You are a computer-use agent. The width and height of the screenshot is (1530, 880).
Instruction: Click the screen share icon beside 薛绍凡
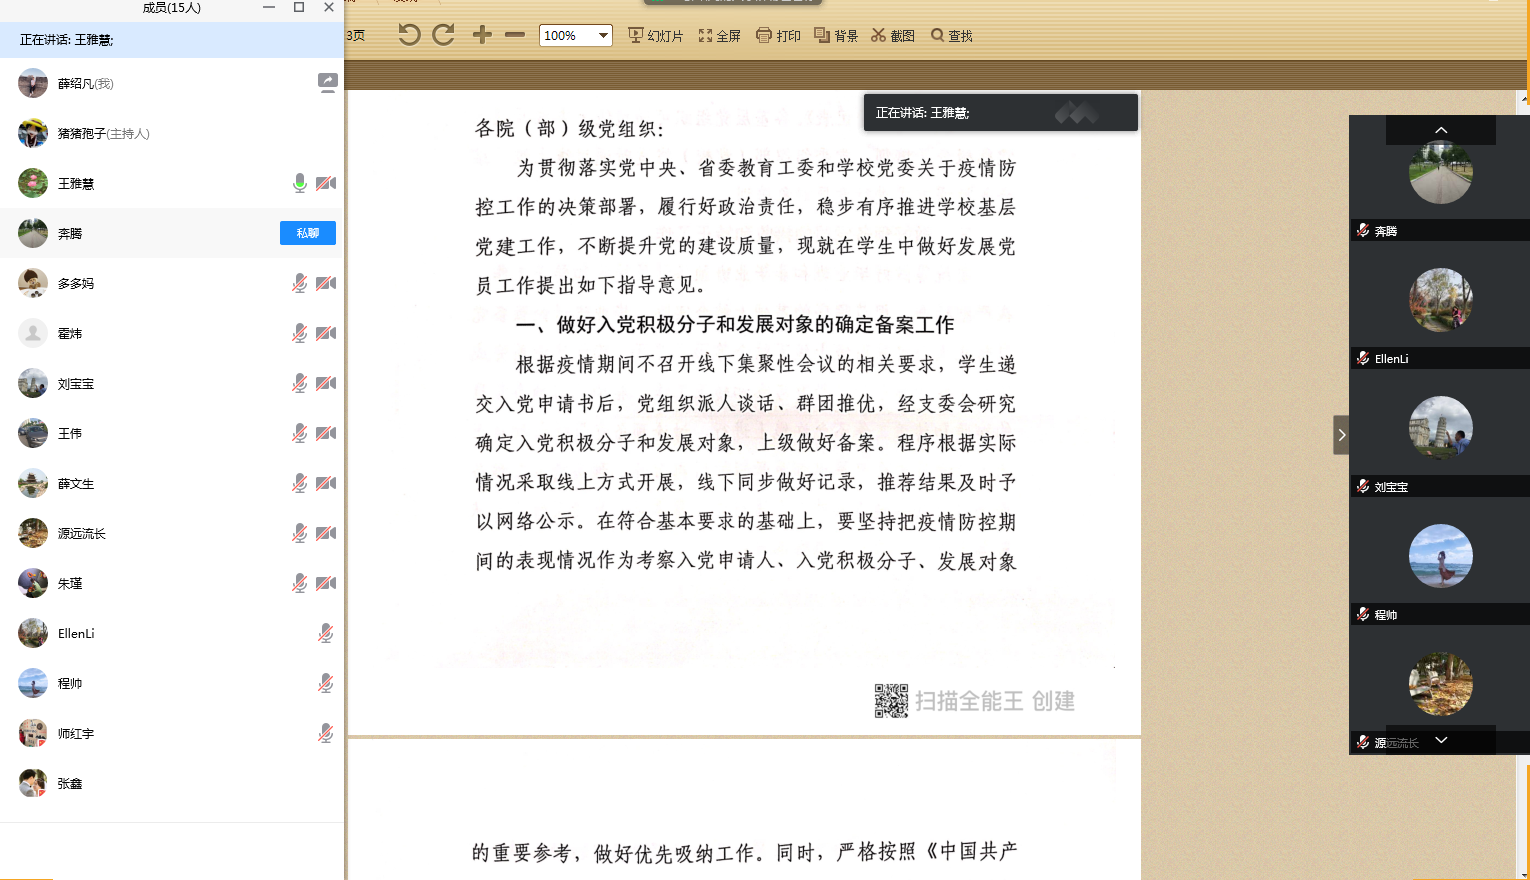tap(327, 83)
